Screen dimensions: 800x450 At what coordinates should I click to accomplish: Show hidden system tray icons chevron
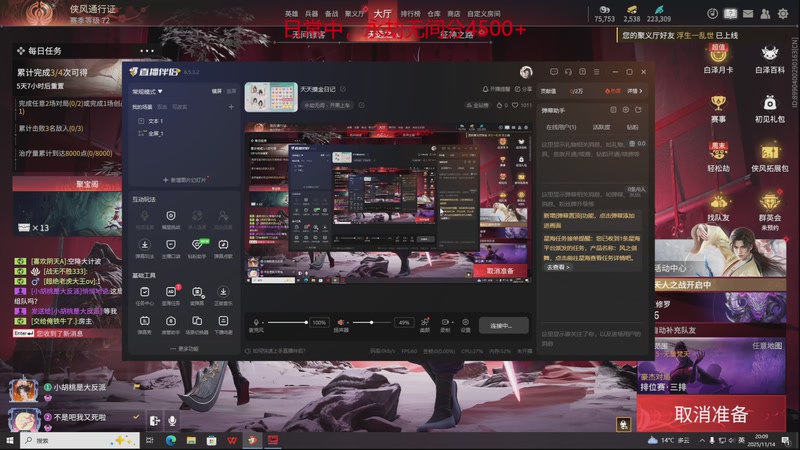(x=703, y=440)
